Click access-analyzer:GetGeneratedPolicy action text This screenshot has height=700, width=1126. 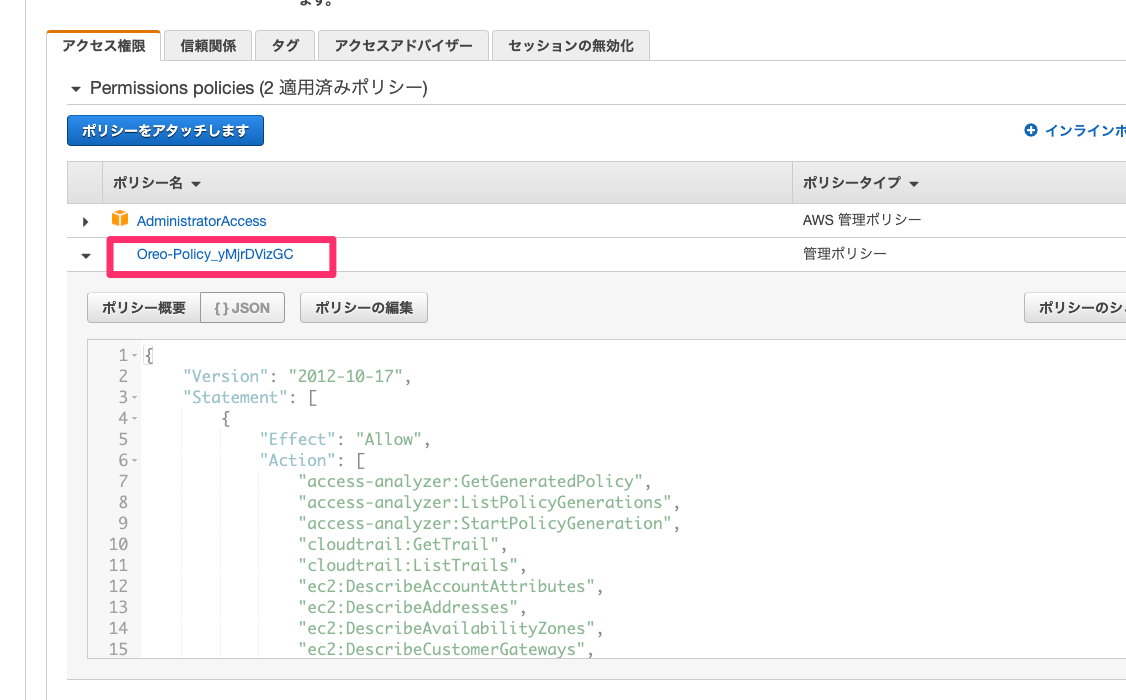pyautogui.click(x=470, y=481)
